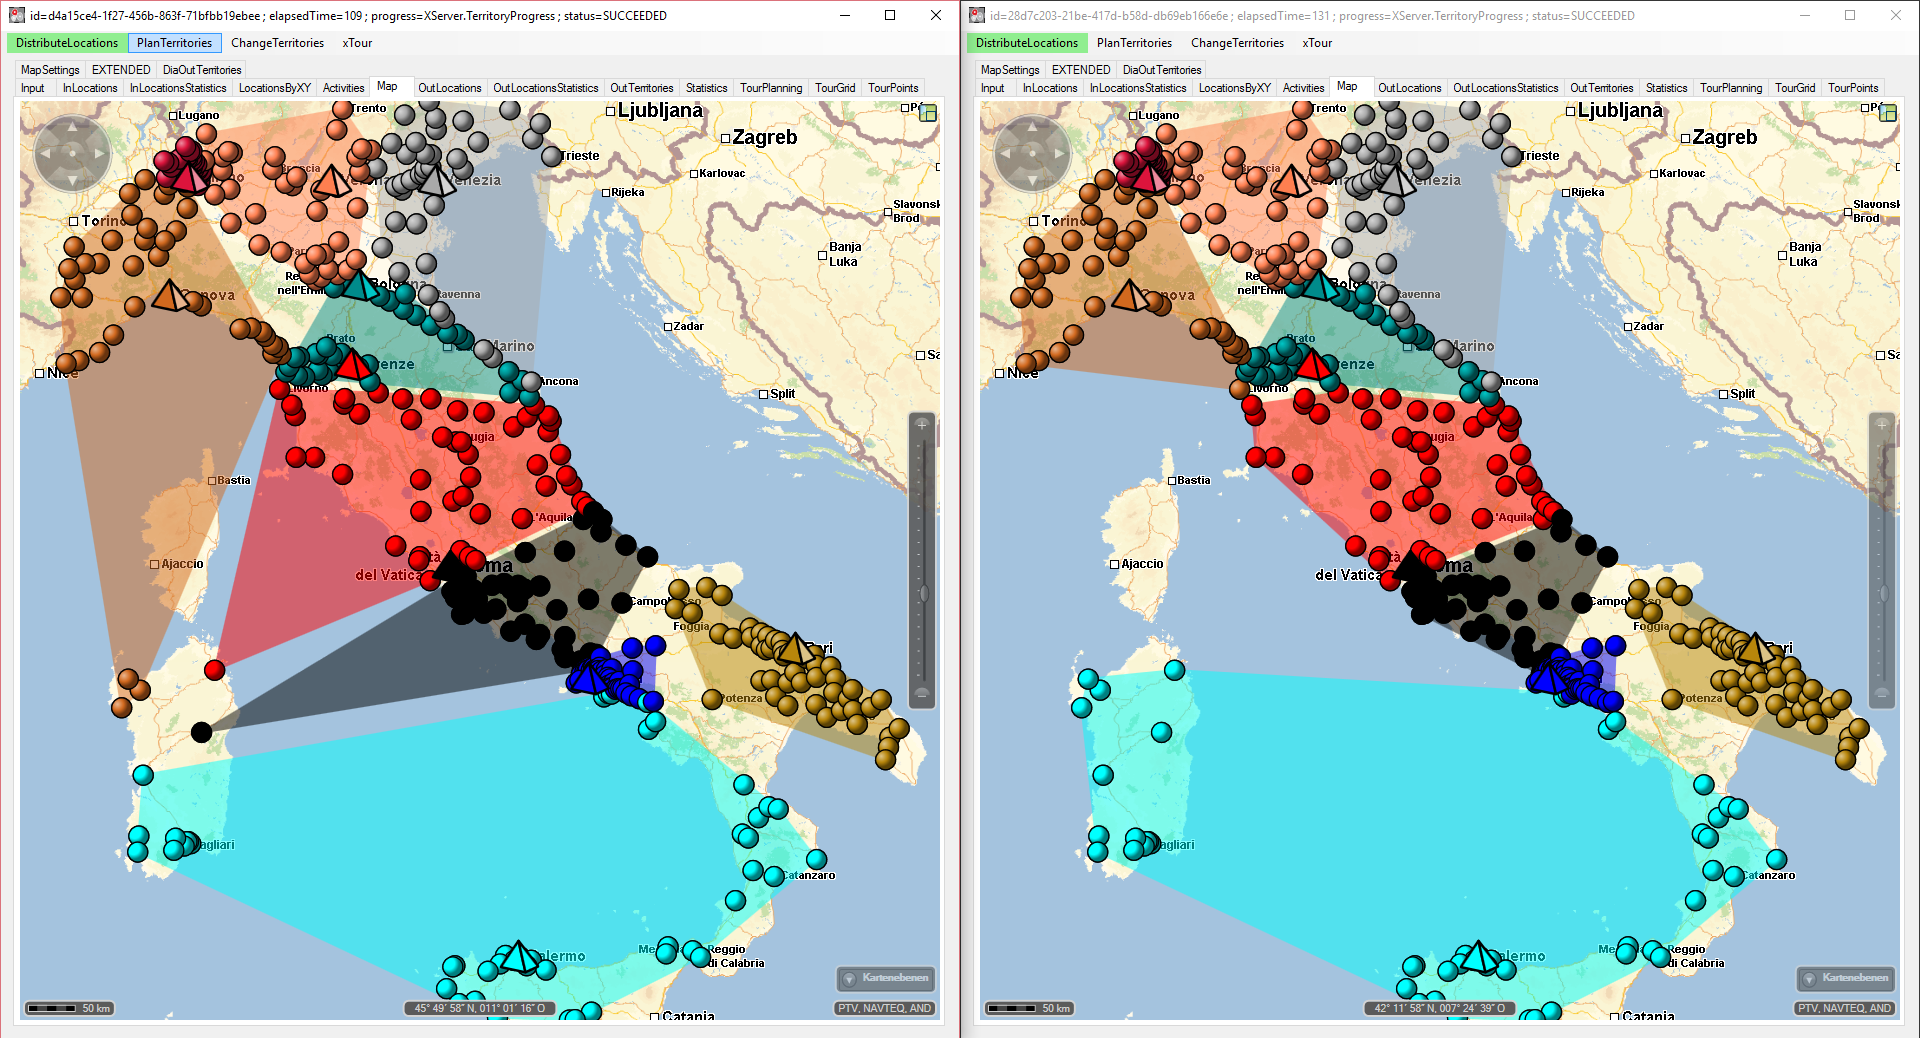Click pan-left arrow on right map compass
Image resolution: width=1920 pixels, height=1038 pixels.
[1005, 154]
